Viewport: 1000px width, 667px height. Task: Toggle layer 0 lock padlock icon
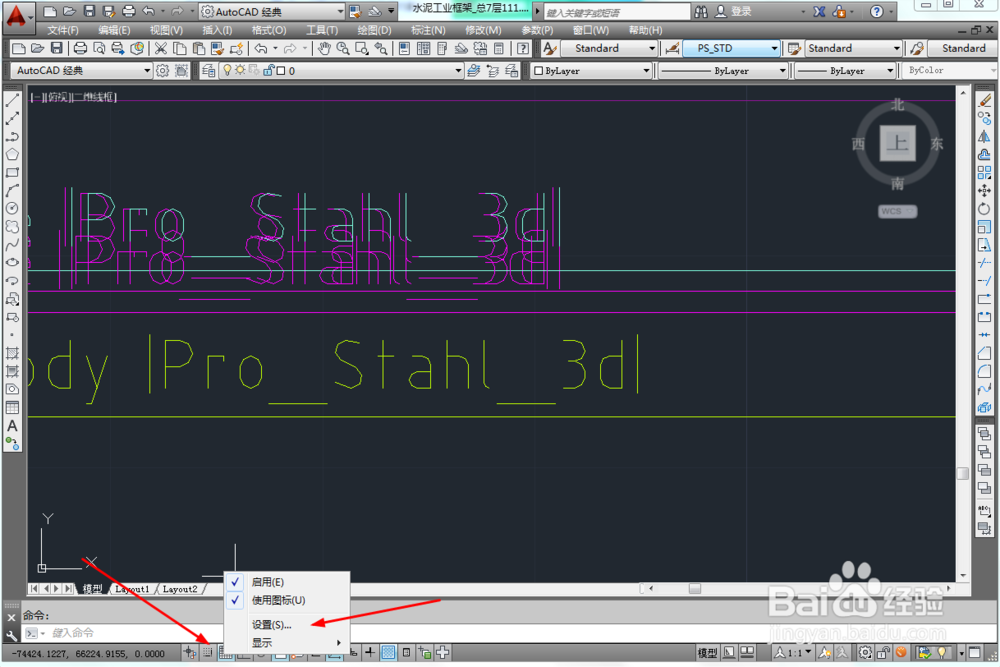[x=268, y=71]
